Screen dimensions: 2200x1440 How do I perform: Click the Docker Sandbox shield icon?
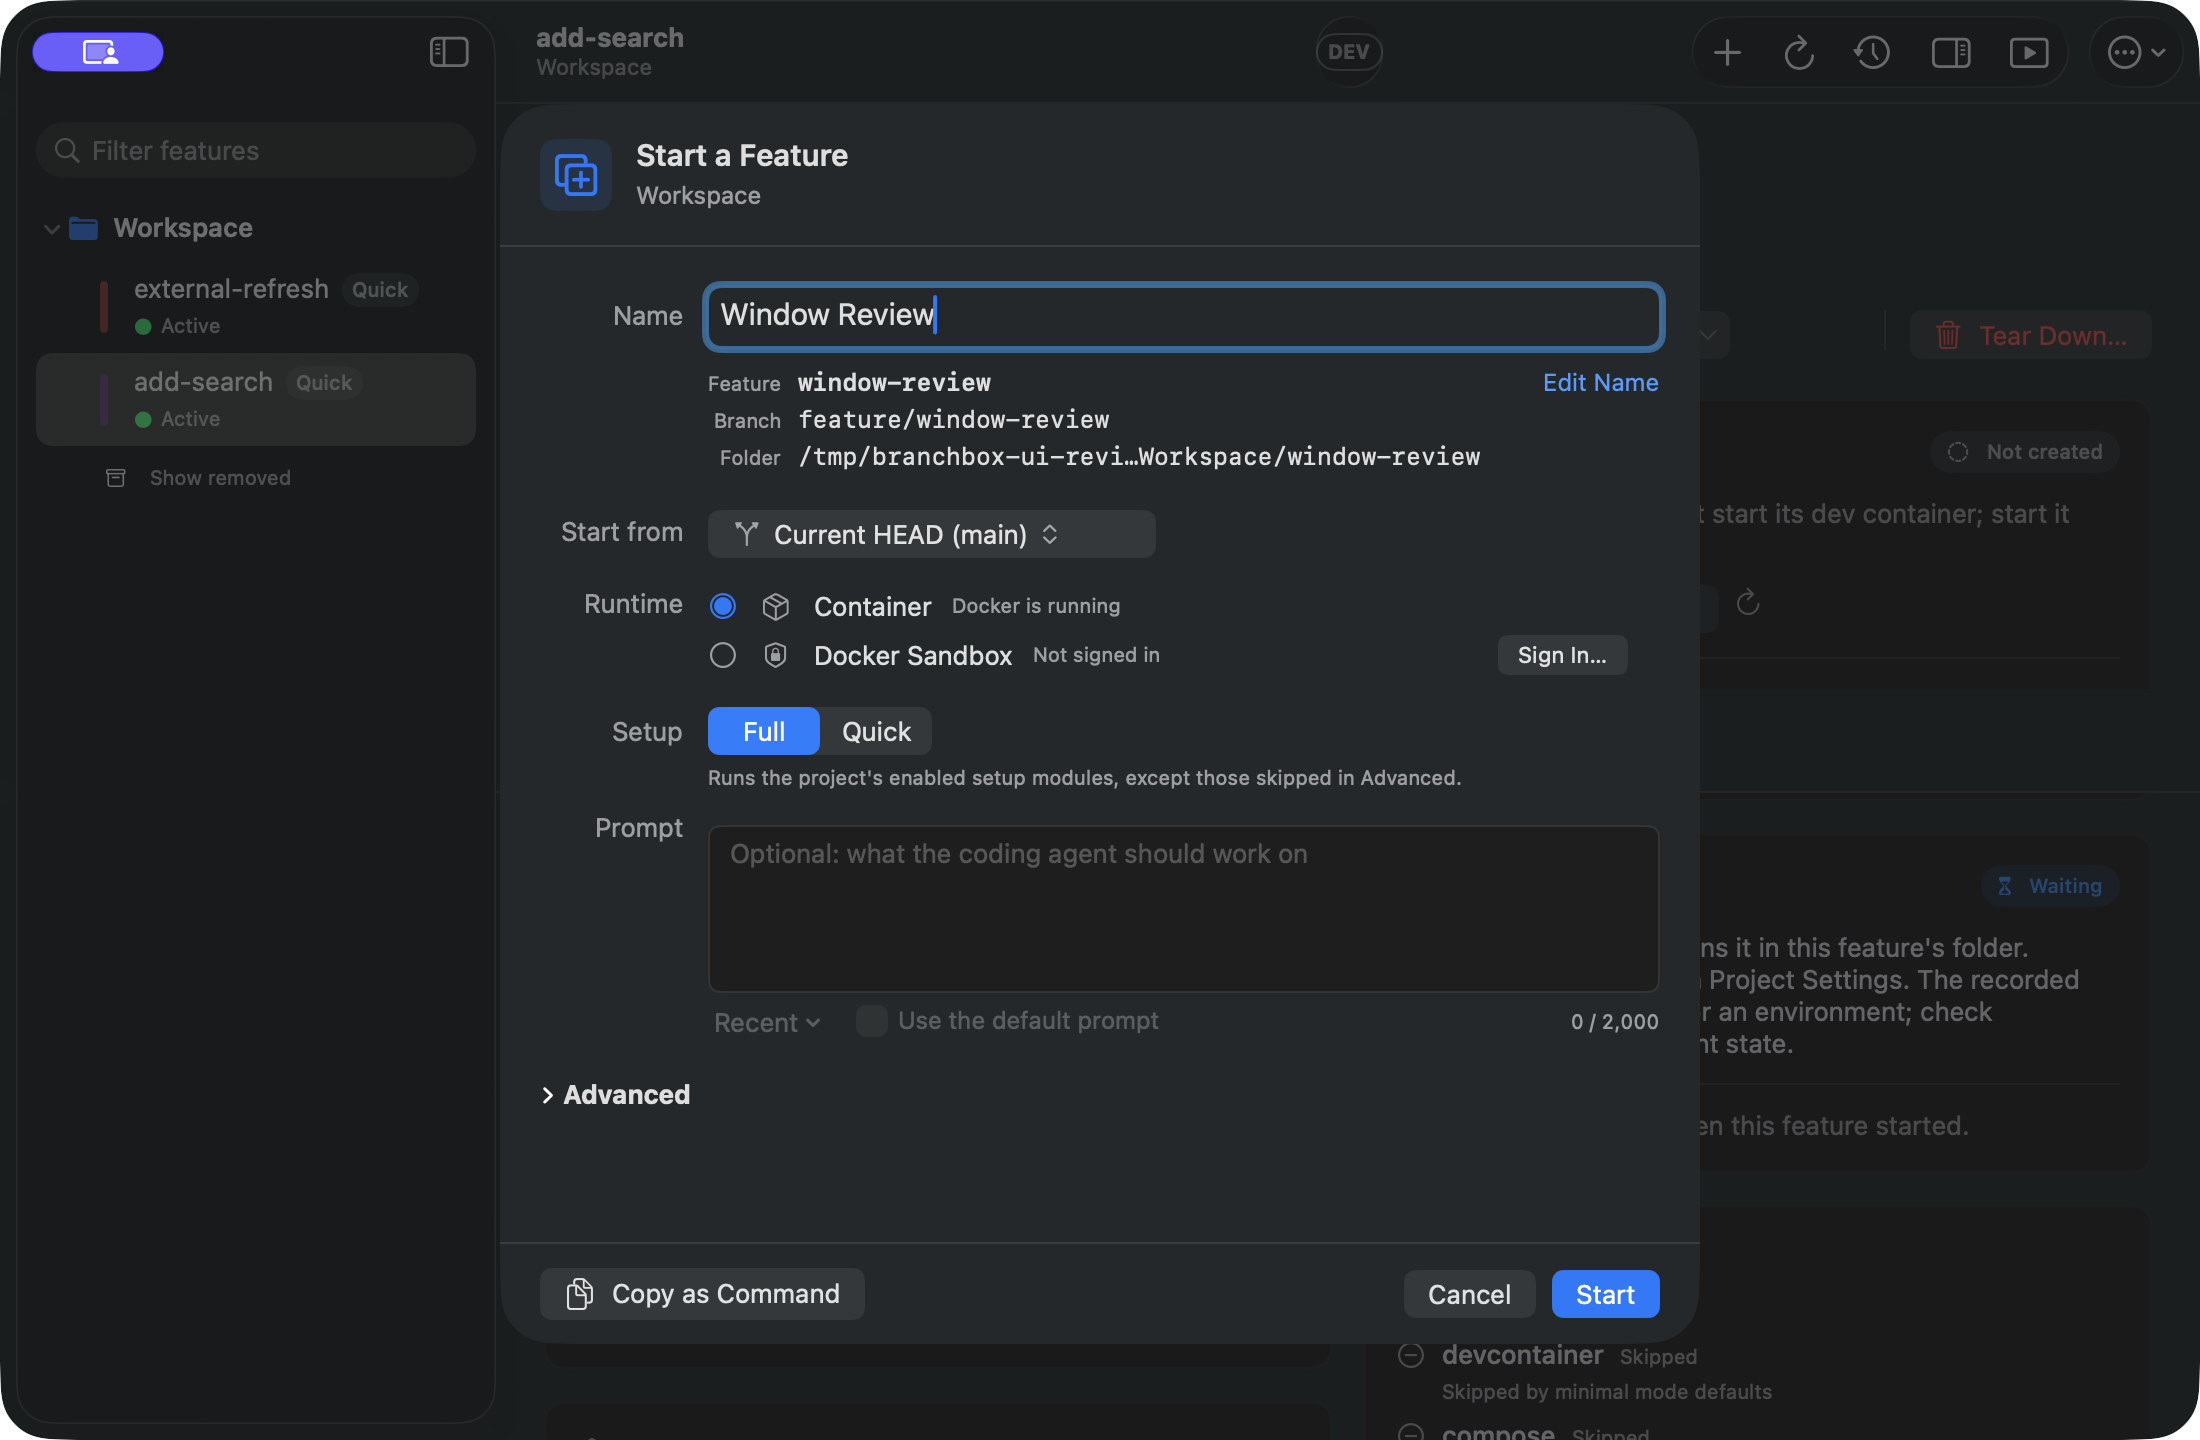click(775, 655)
